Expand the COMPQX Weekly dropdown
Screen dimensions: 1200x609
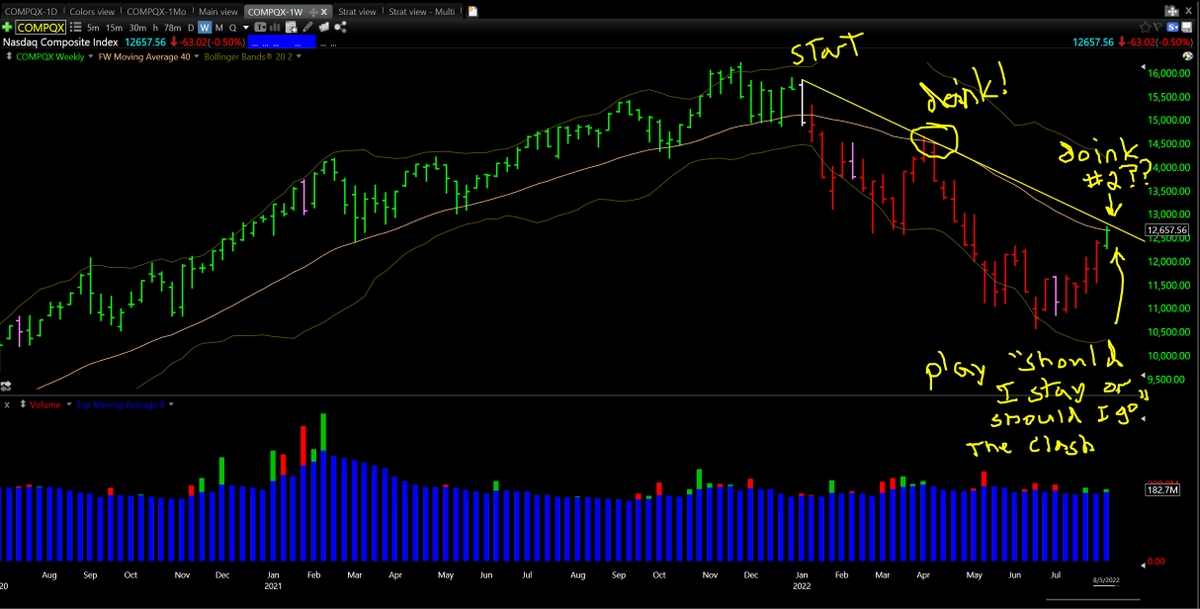(x=91, y=57)
